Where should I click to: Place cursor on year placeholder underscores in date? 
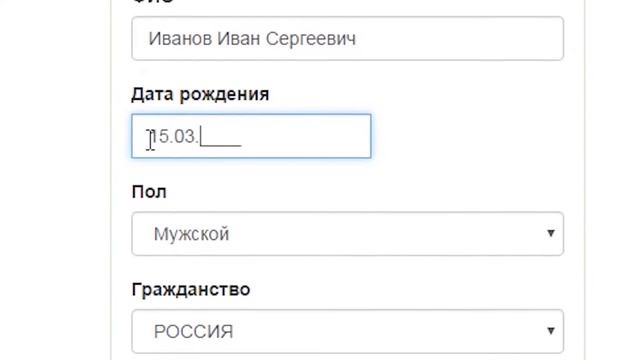pos(221,139)
